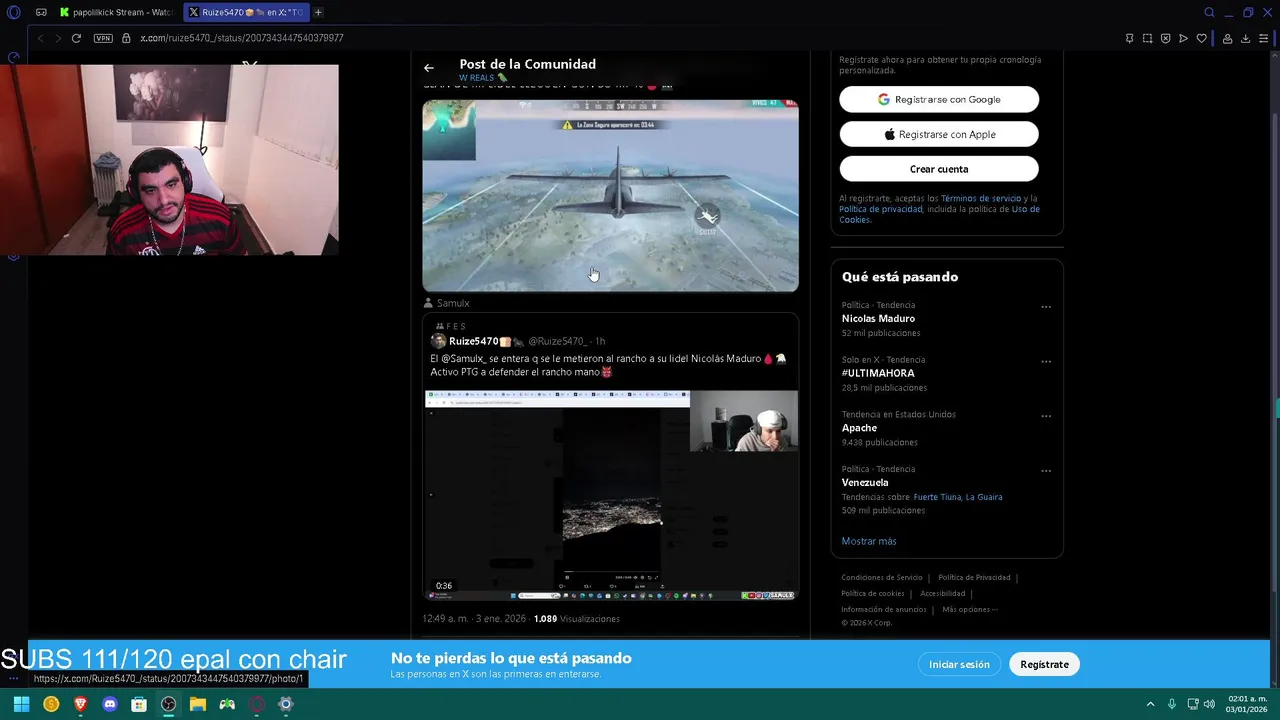Image resolution: width=1280 pixels, height=720 pixels.
Task: Reload the current page
Action: (76, 38)
